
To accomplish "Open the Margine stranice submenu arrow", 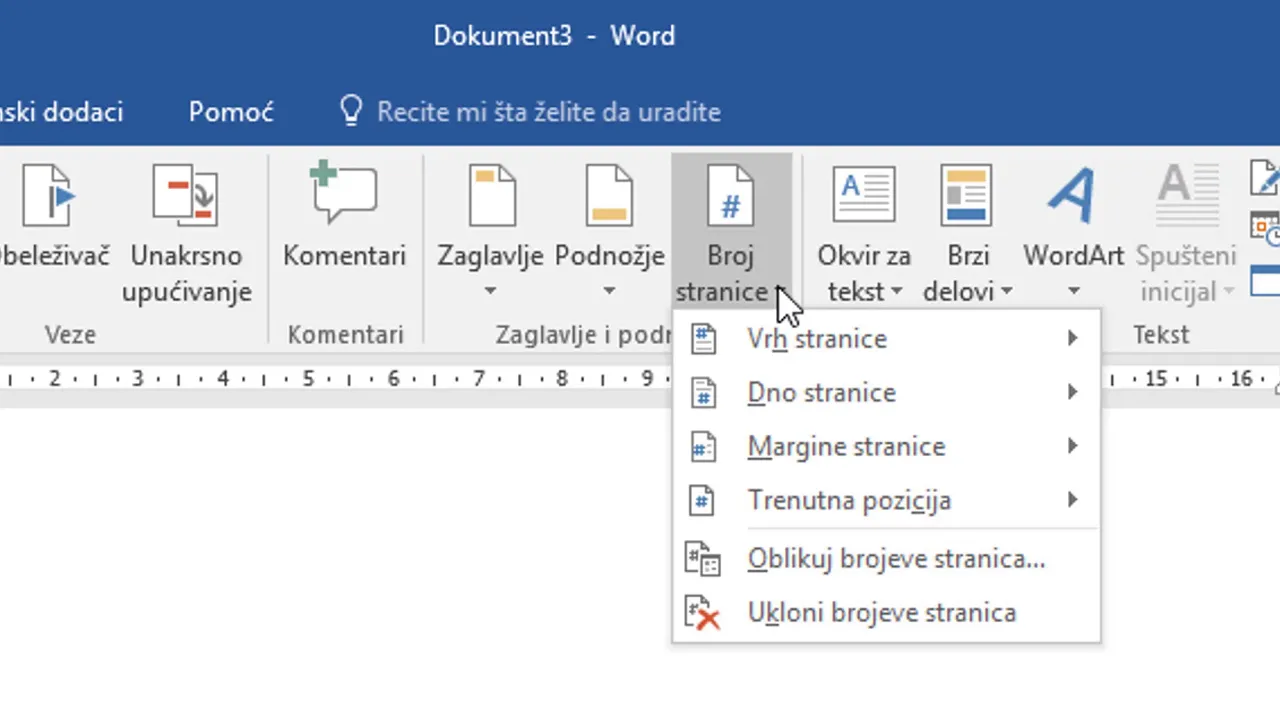I will click(1072, 446).
